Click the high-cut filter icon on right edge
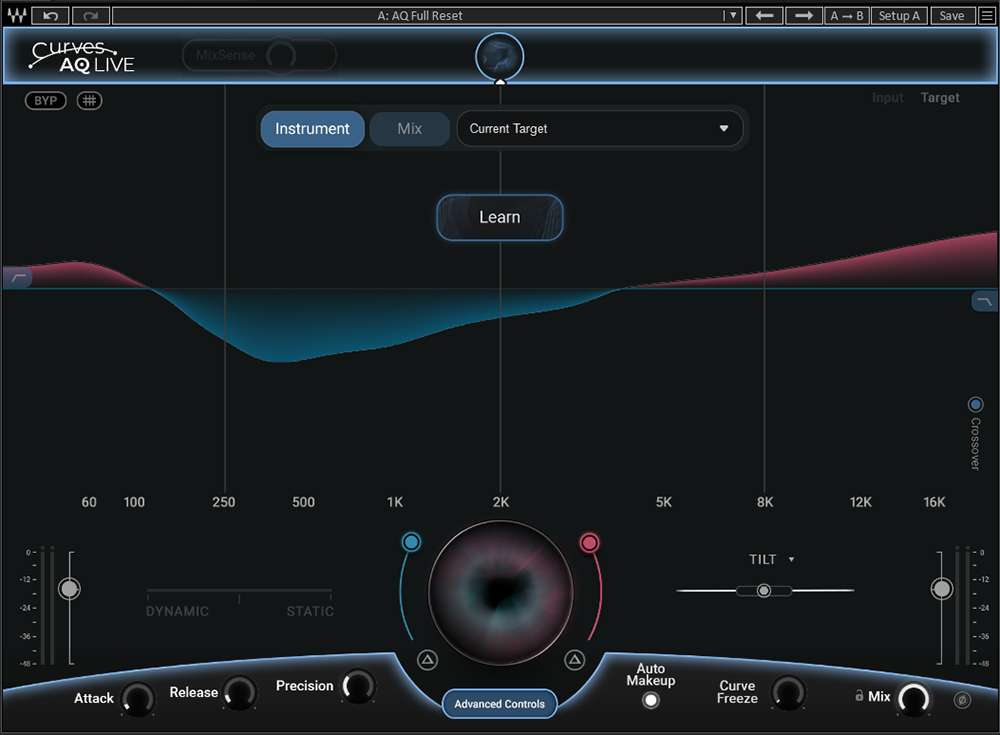This screenshot has height=735, width=1000. 984,301
